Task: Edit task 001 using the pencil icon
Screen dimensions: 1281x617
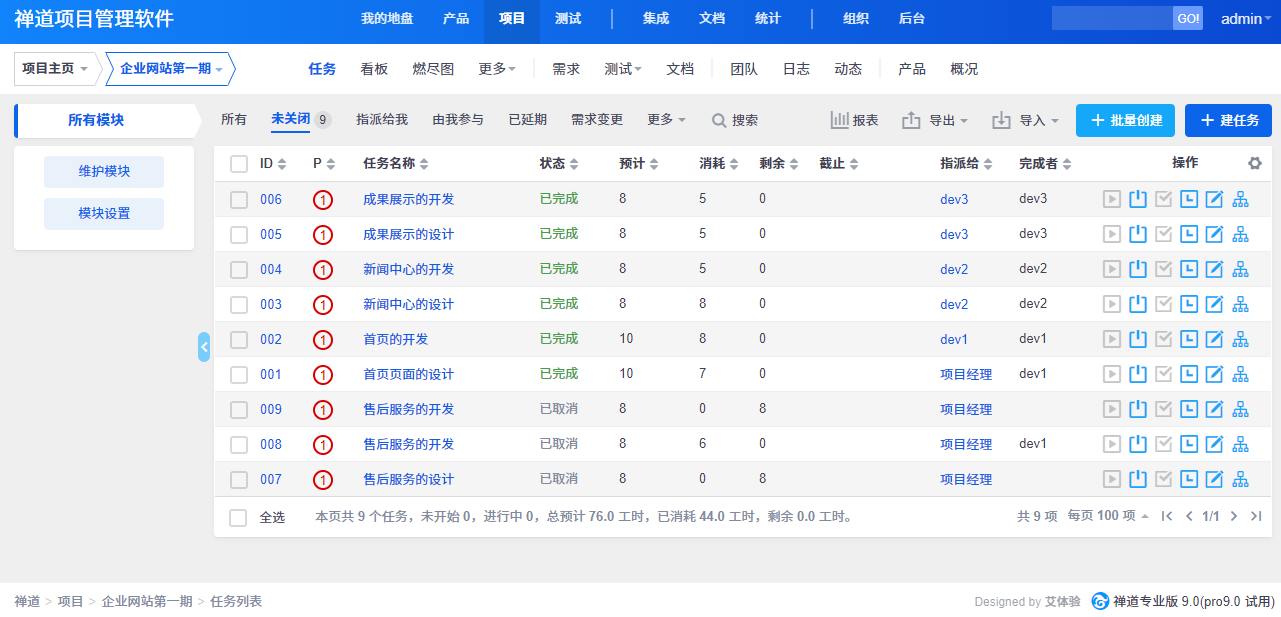Action: click(1215, 374)
